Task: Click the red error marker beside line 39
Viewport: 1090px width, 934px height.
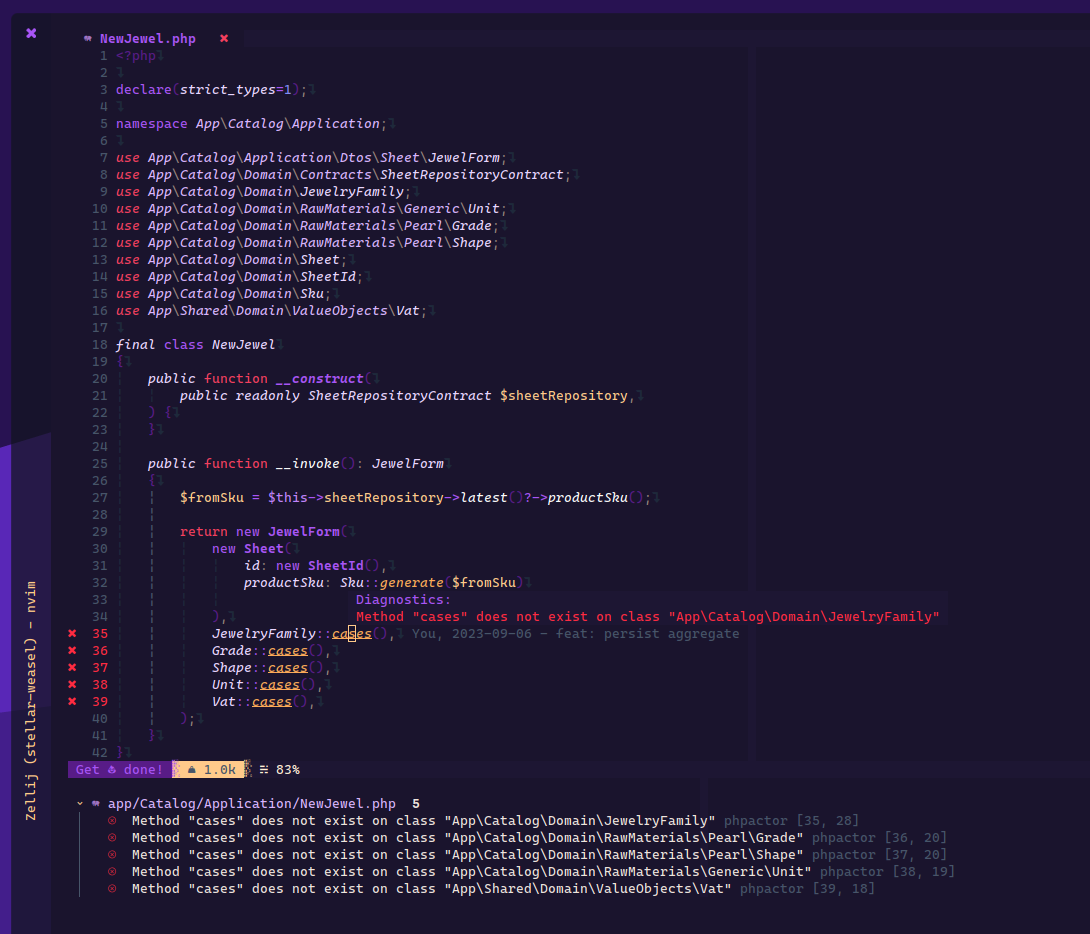Action: pyautogui.click(x=70, y=701)
